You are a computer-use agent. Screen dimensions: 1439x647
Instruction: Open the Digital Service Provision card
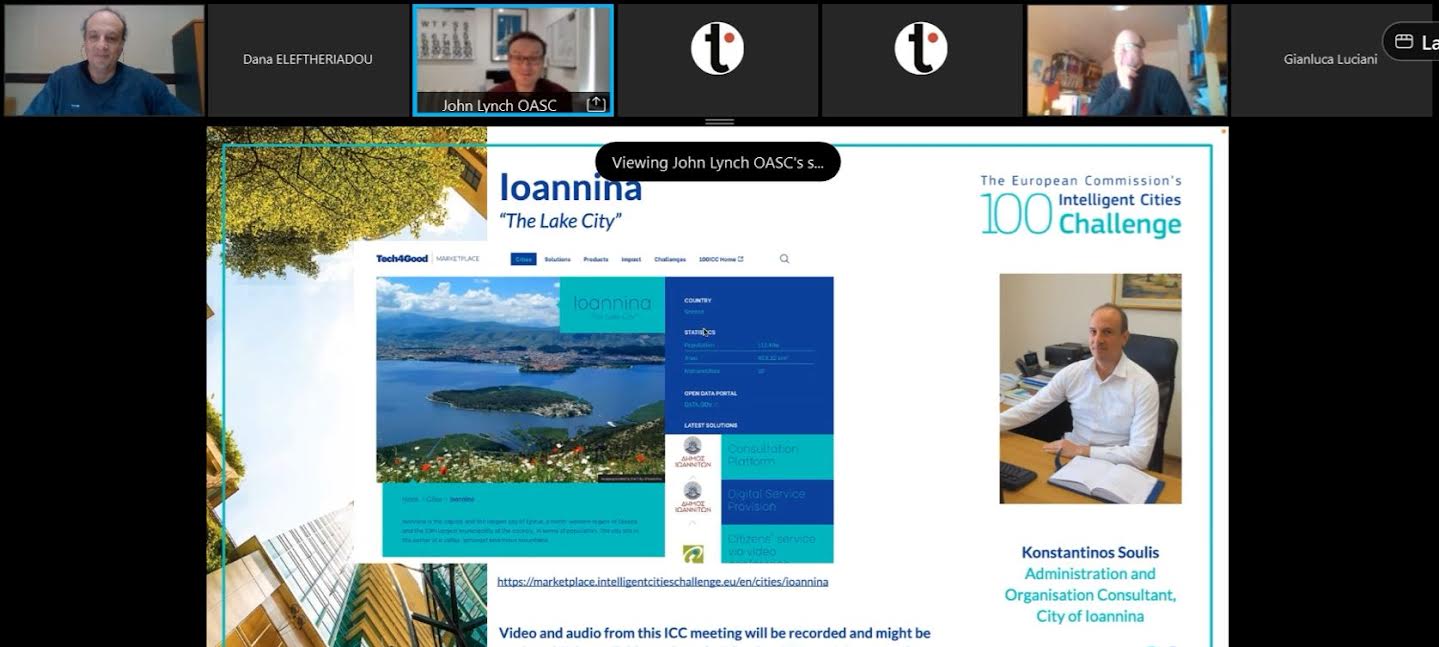[776, 500]
